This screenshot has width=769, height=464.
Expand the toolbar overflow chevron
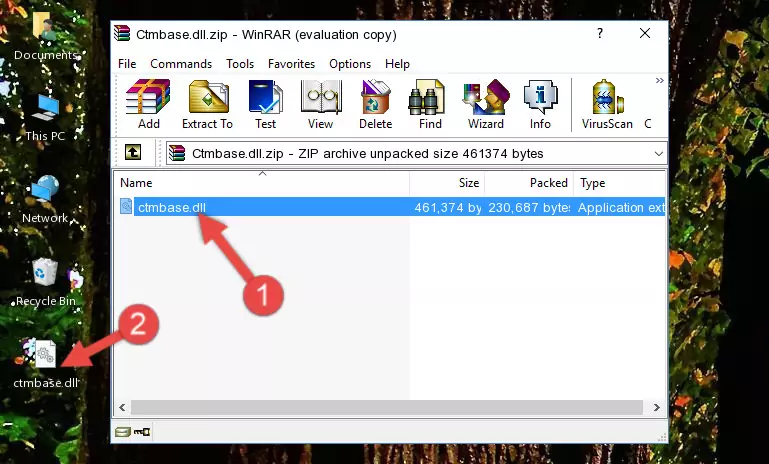click(x=660, y=80)
